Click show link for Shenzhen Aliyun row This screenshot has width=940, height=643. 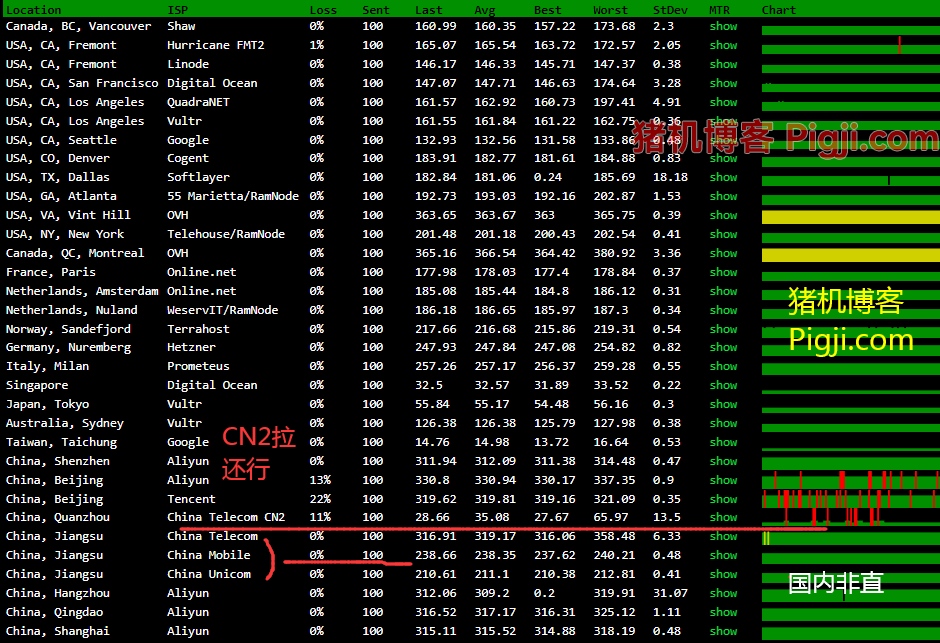tap(723, 461)
